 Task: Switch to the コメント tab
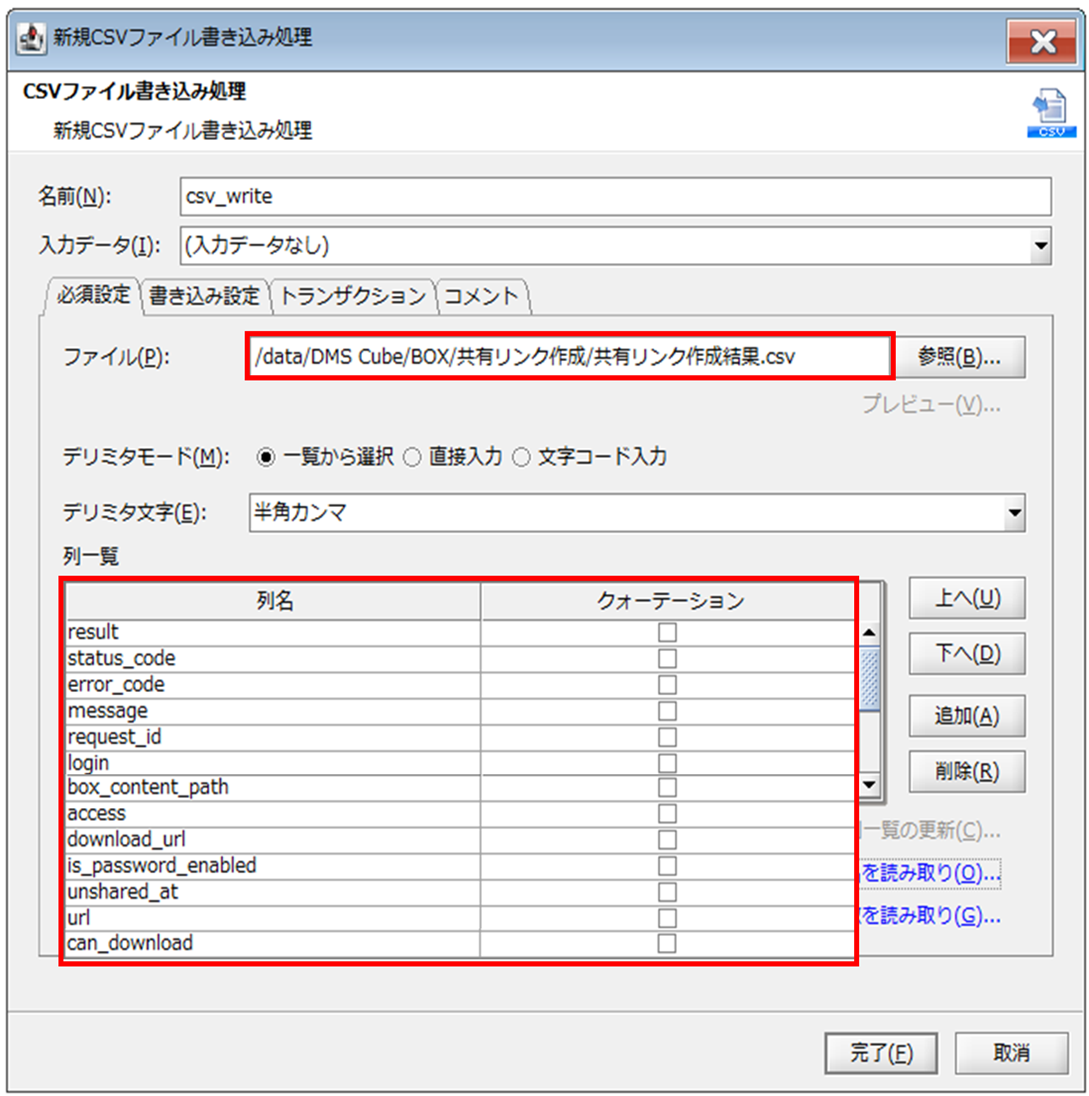coord(482,296)
